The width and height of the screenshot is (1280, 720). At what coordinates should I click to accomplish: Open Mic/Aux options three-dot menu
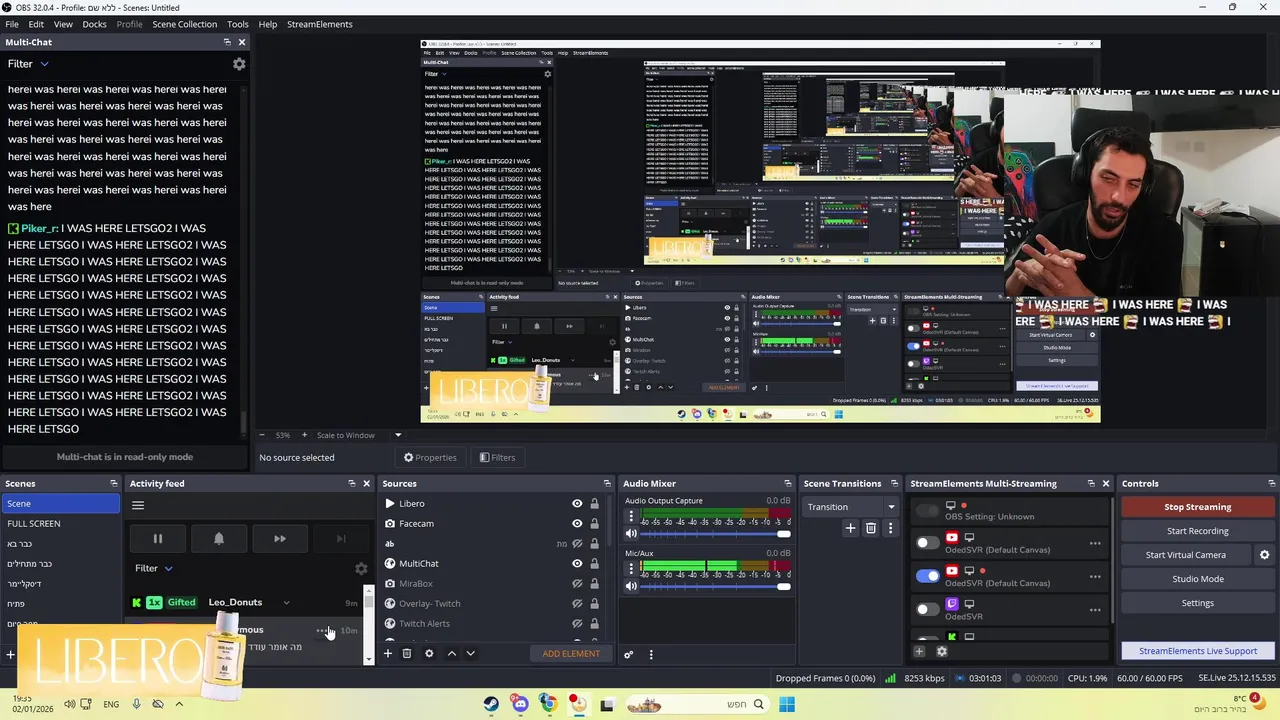coord(631,569)
